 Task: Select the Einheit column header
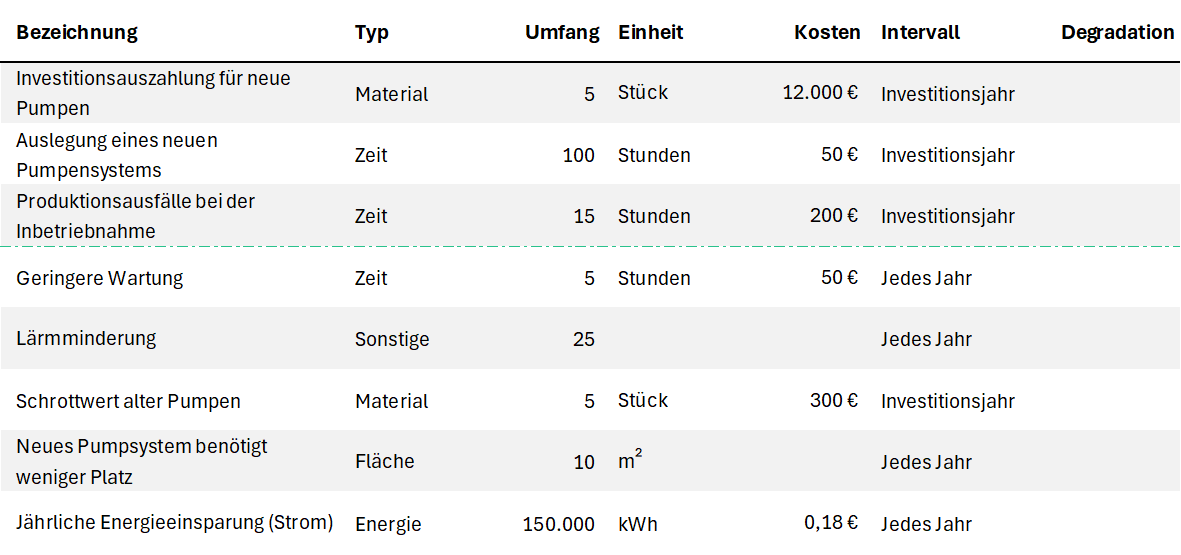(x=650, y=32)
